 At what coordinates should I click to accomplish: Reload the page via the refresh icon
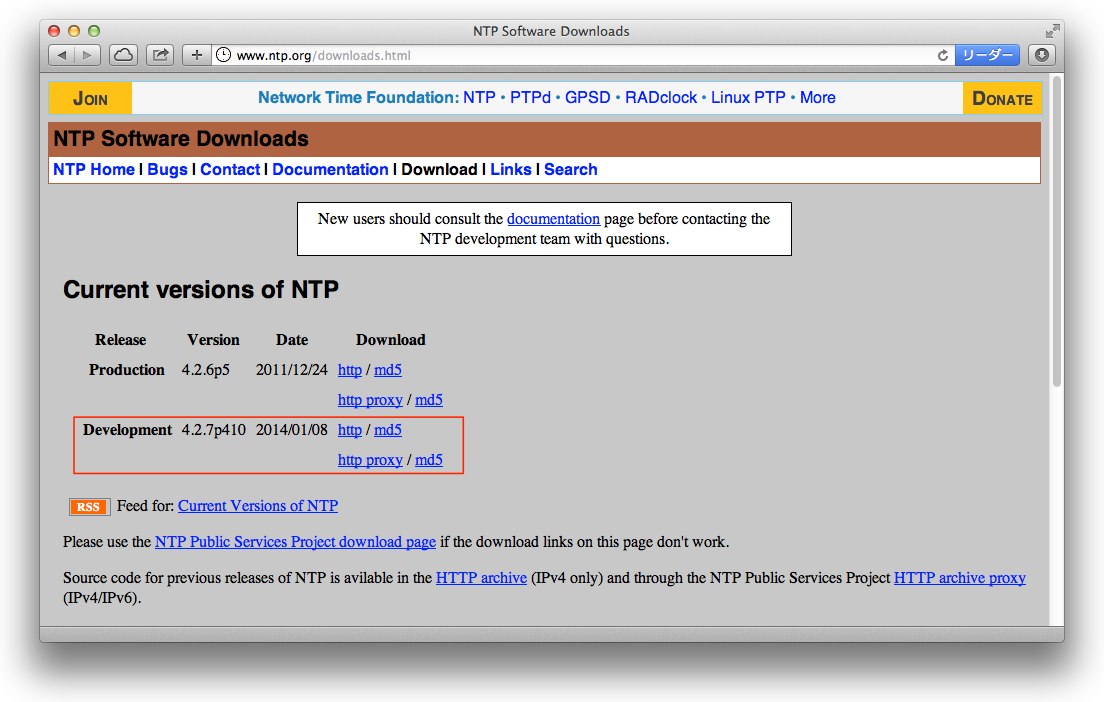pyautogui.click(x=942, y=55)
